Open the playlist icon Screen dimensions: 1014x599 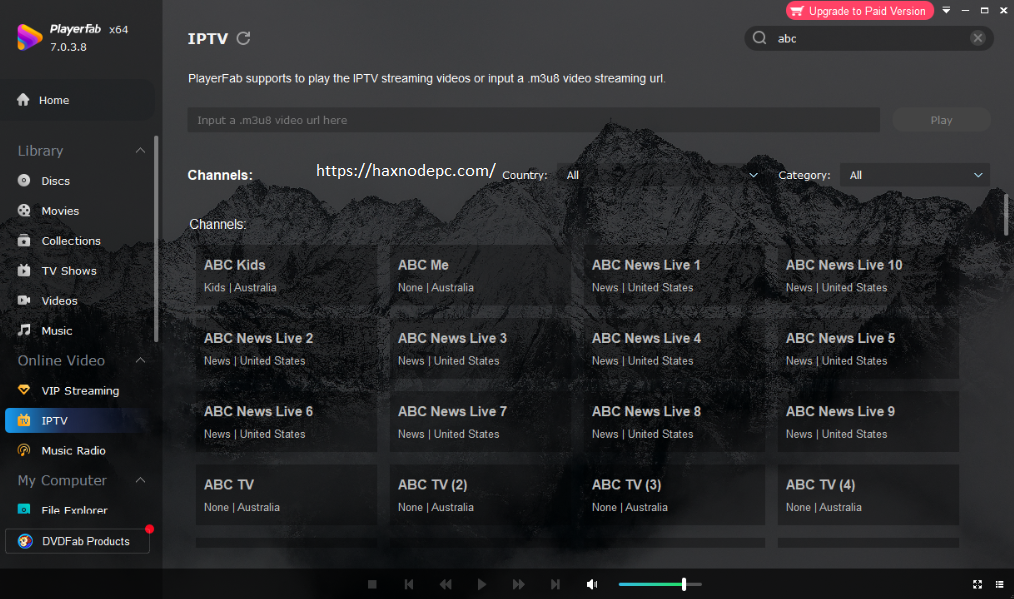[999, 584]
